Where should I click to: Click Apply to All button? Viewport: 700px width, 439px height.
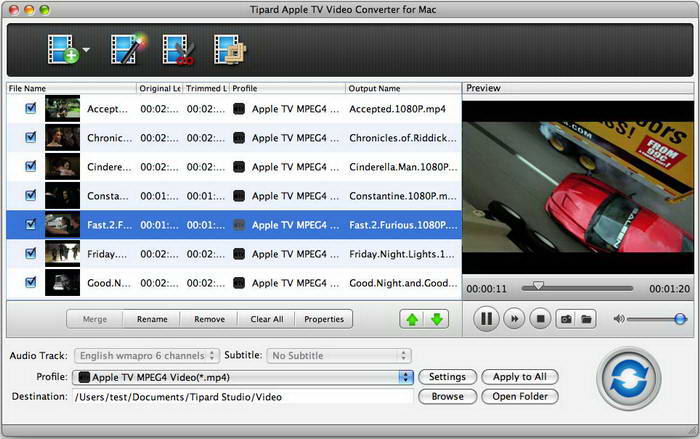(520, 377)
